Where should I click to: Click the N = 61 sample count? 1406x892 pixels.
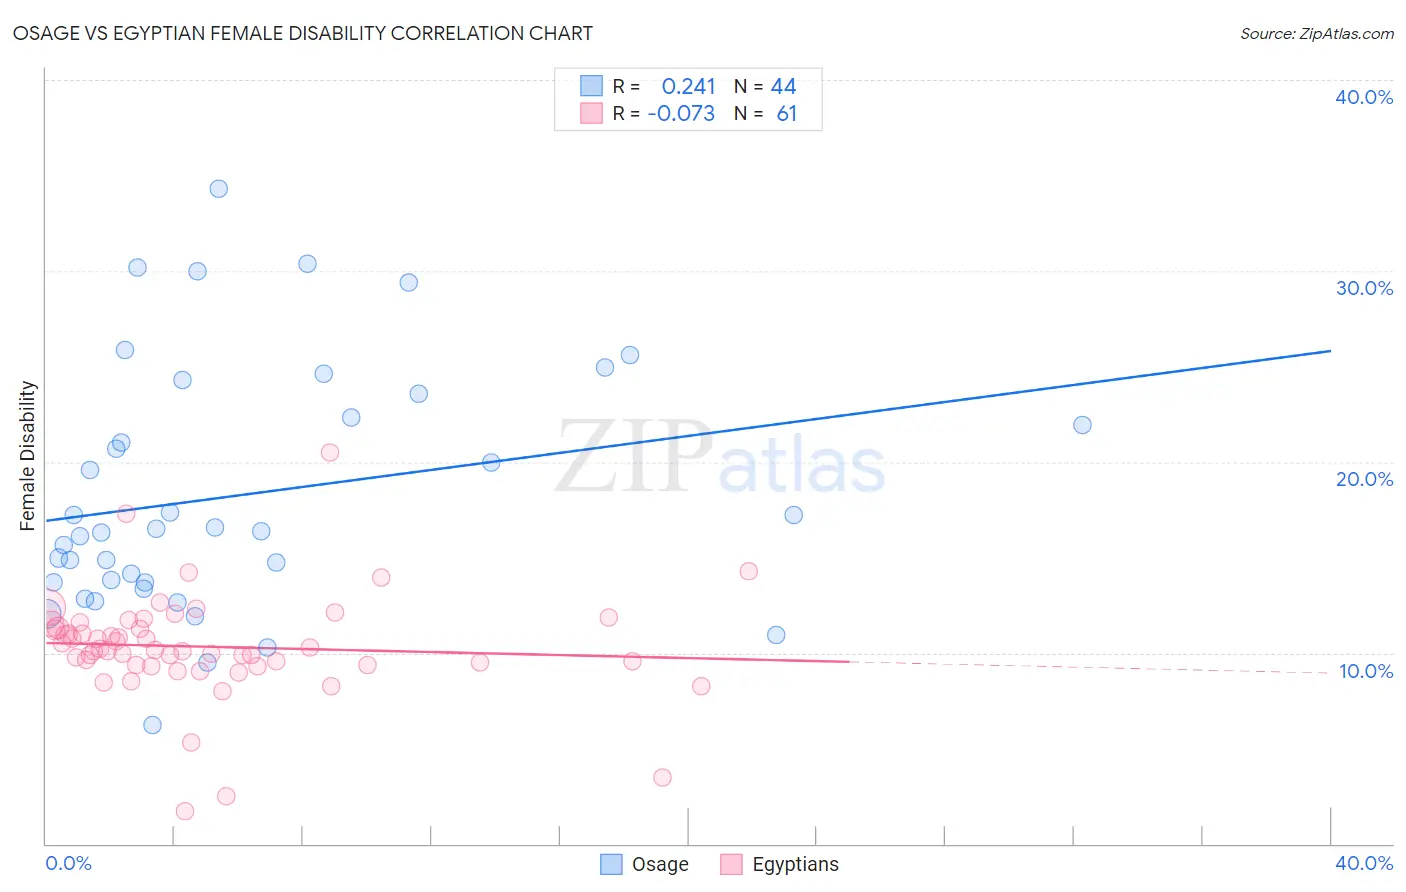(x=766, y=113)
